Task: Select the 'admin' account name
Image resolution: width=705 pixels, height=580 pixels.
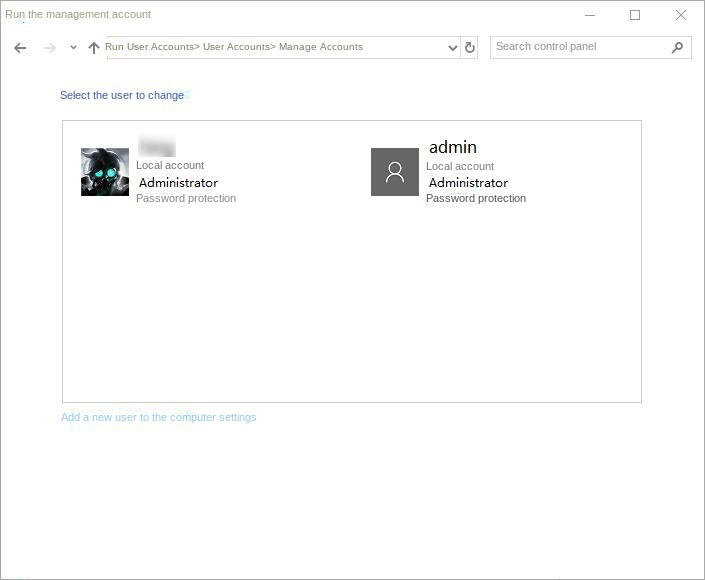Action: pyautogui.click(x=453, y=147)
